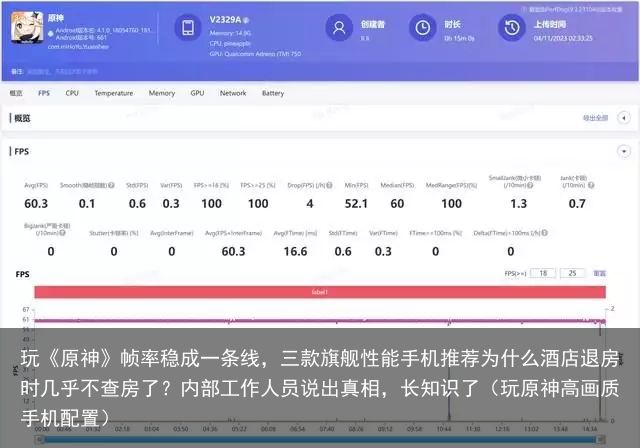
Task: Open help icon beside Smooth metric label
Action: click(x=111, y=185)
